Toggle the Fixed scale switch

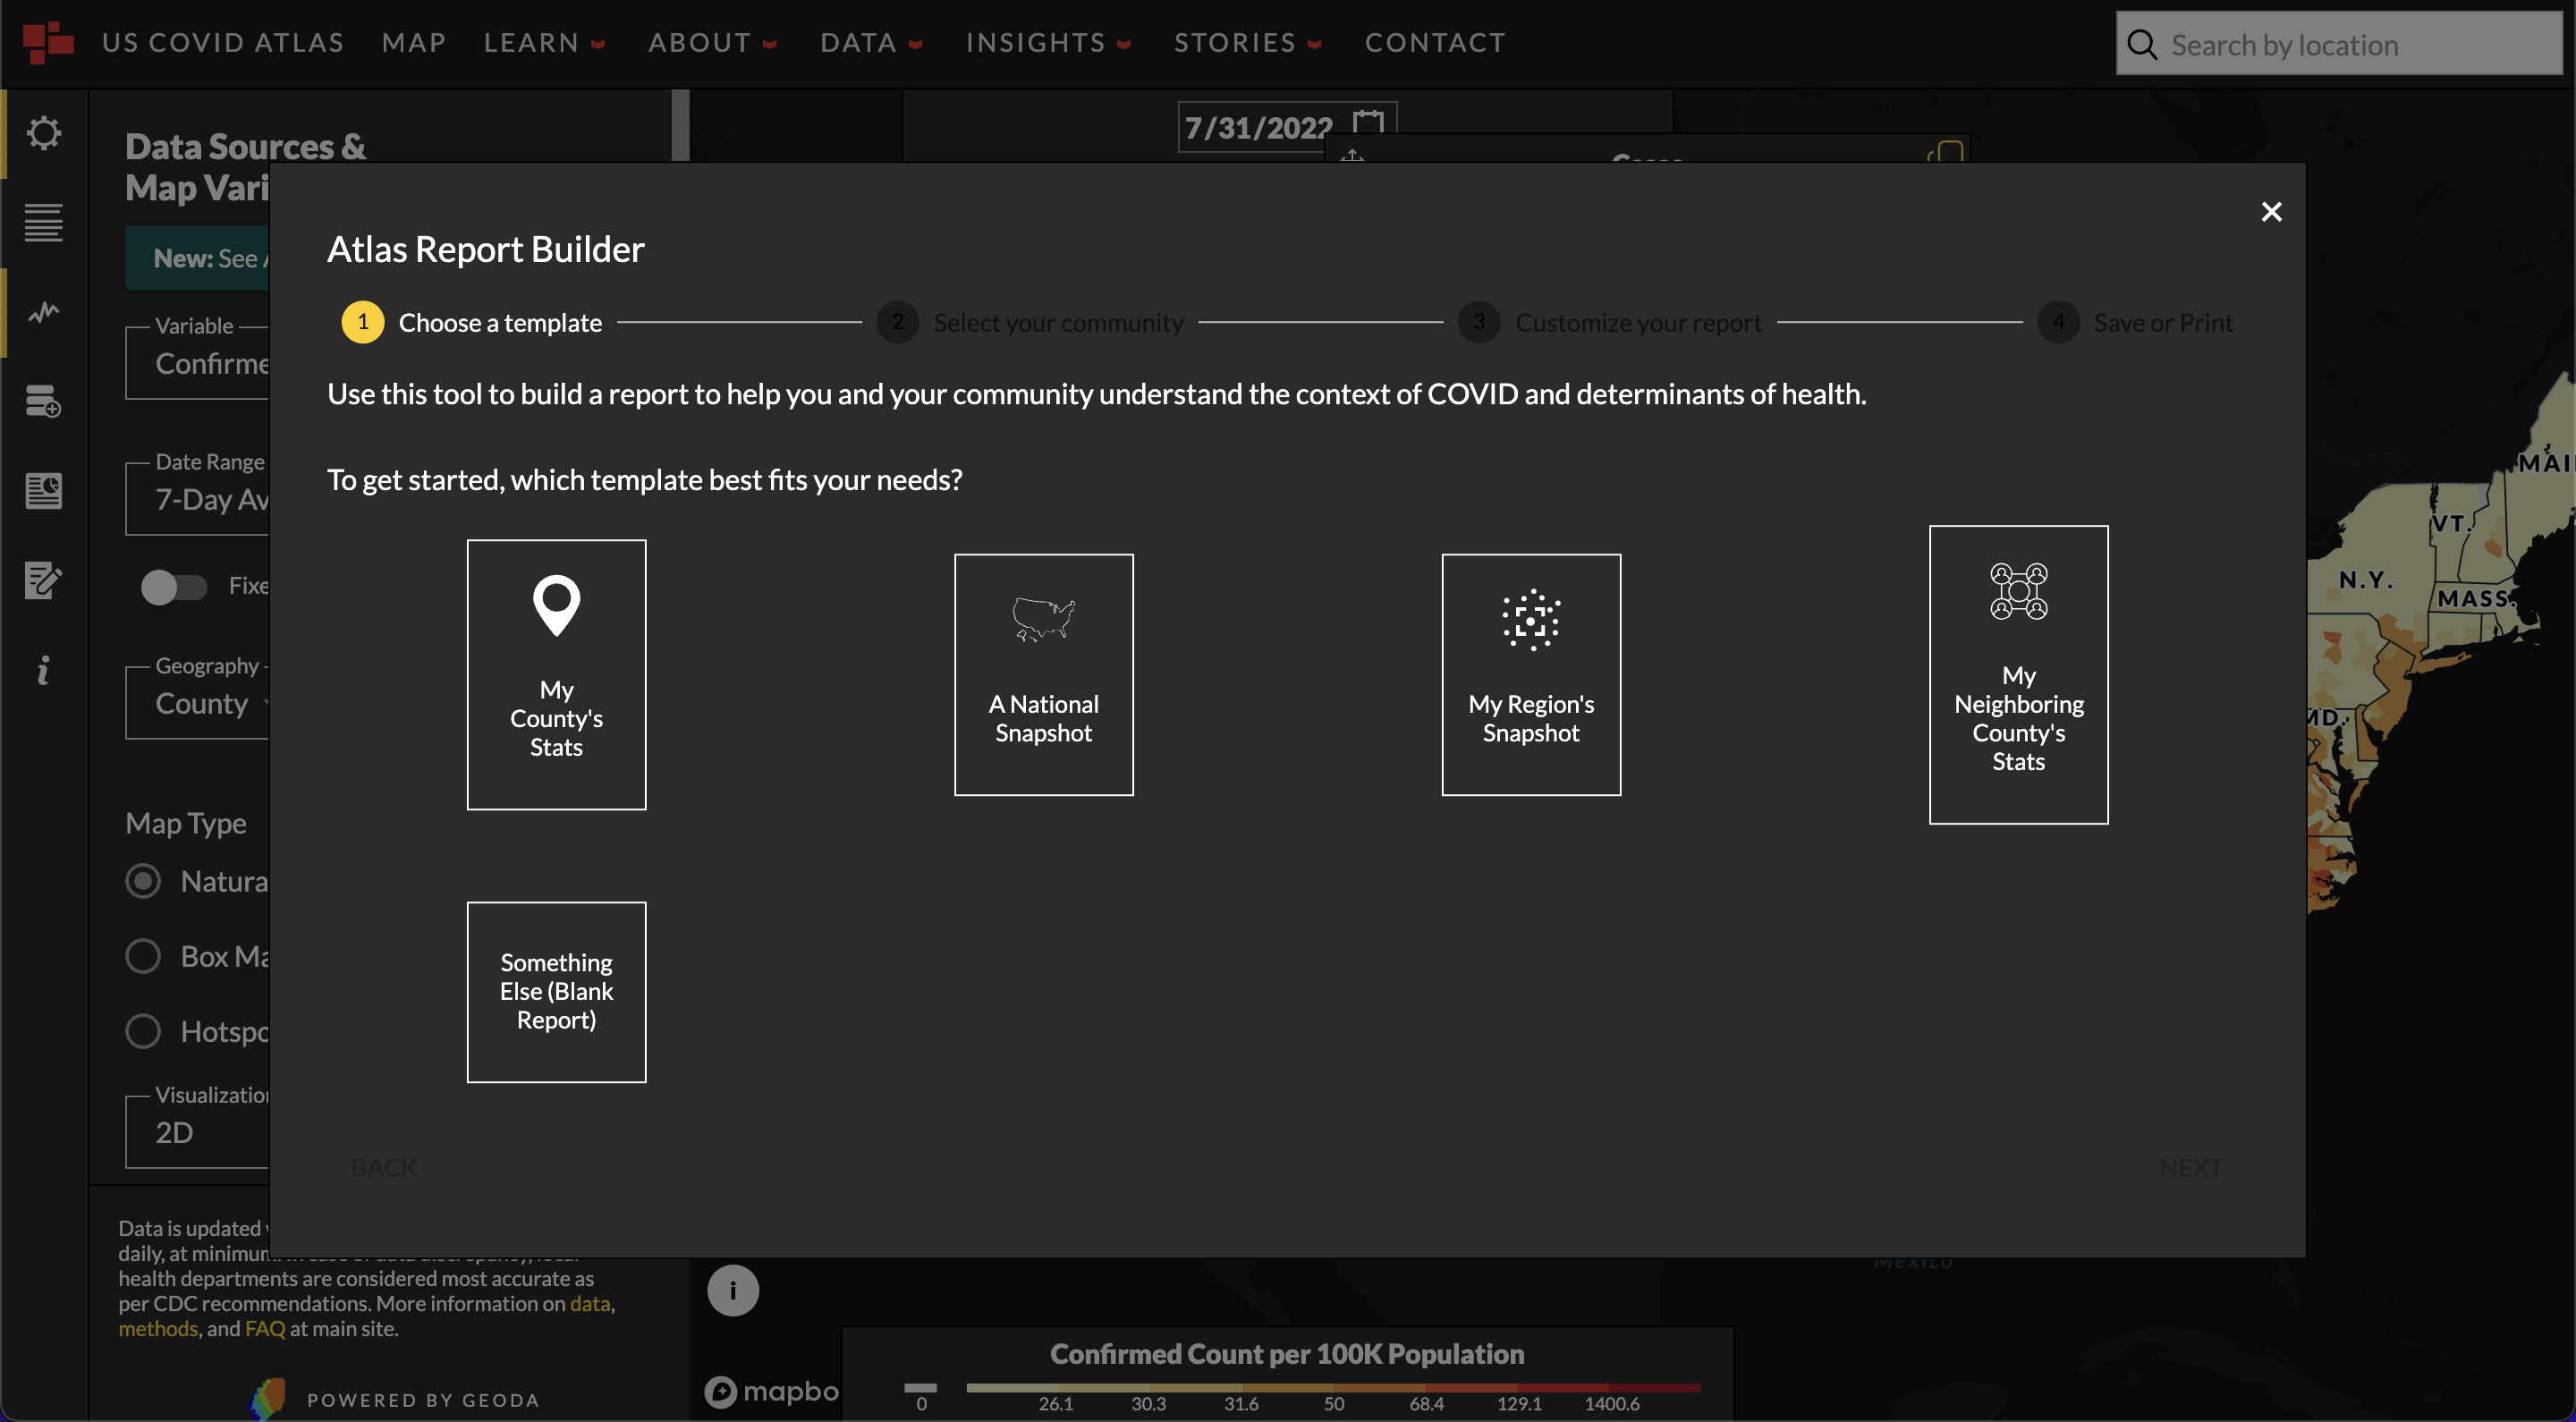[x=173, y=586]
